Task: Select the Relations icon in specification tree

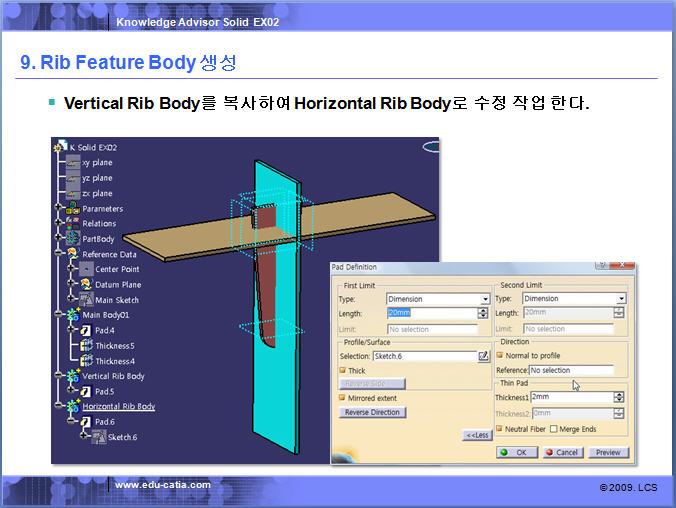Action: [x=72, y=224]
